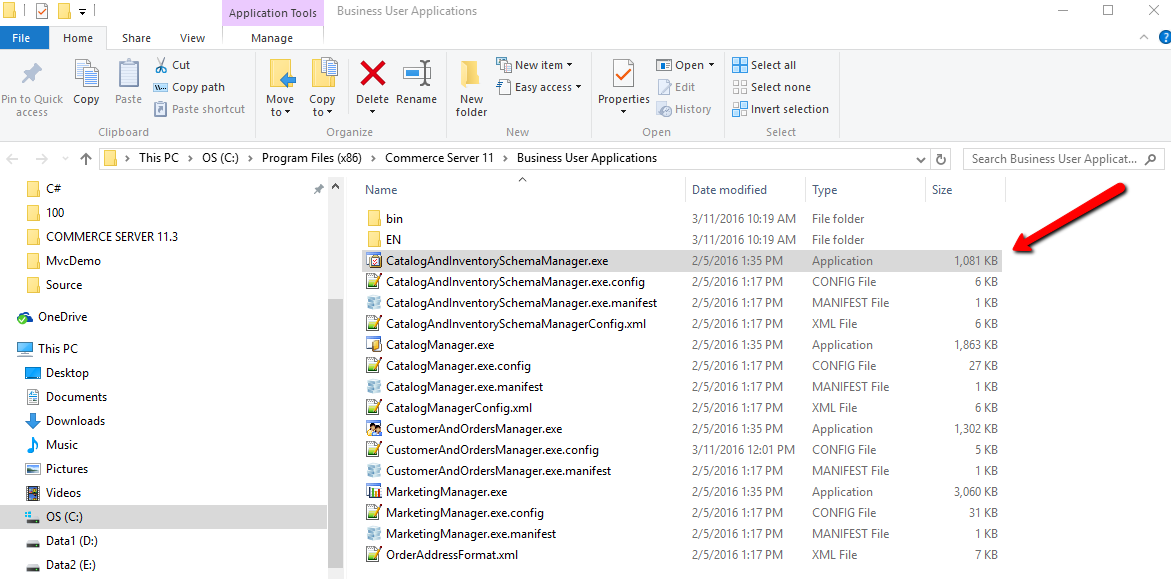
Task: Switch to the Home ribbon tab
Action: [78, 38]
